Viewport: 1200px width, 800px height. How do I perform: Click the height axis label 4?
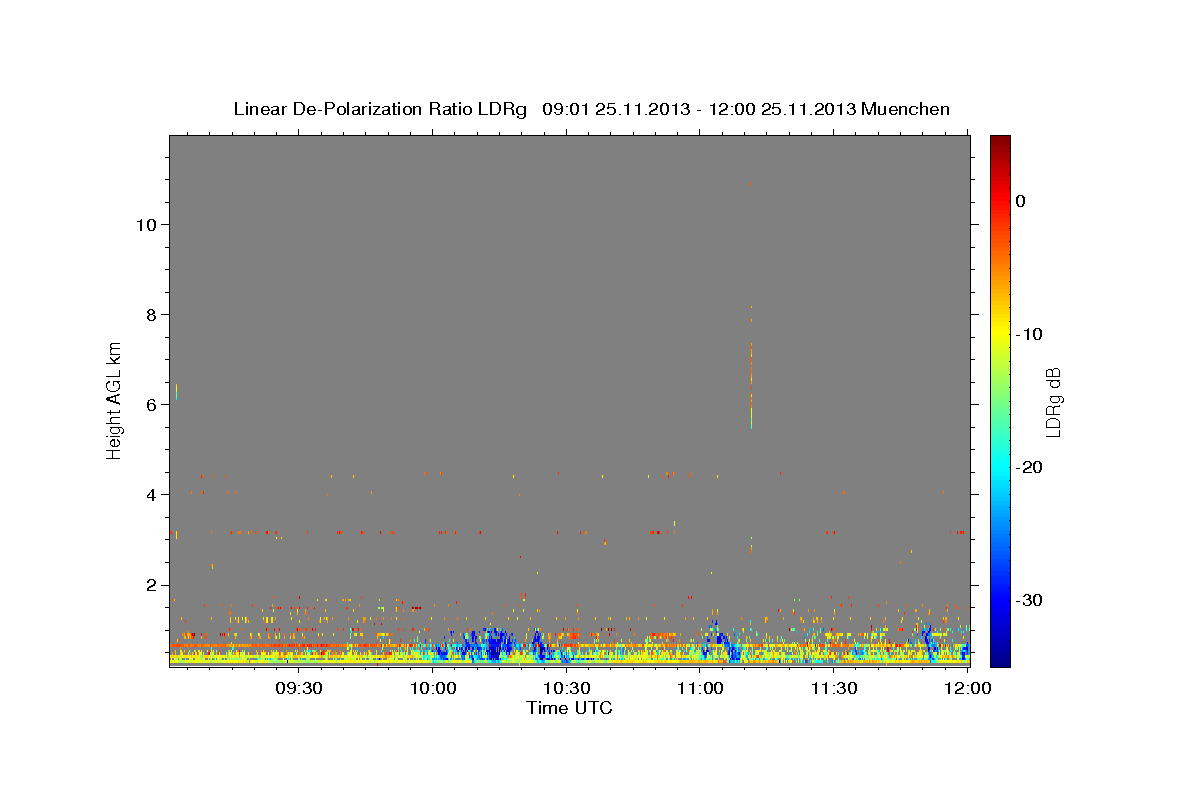(150, 494)
